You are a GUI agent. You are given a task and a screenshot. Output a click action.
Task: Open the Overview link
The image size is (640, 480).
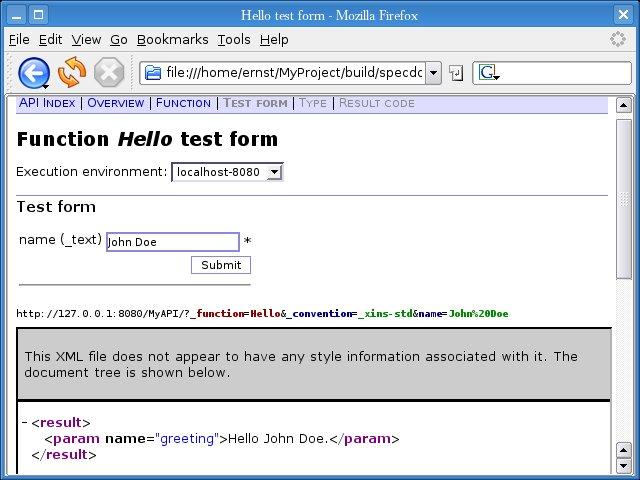click(116, 103)
